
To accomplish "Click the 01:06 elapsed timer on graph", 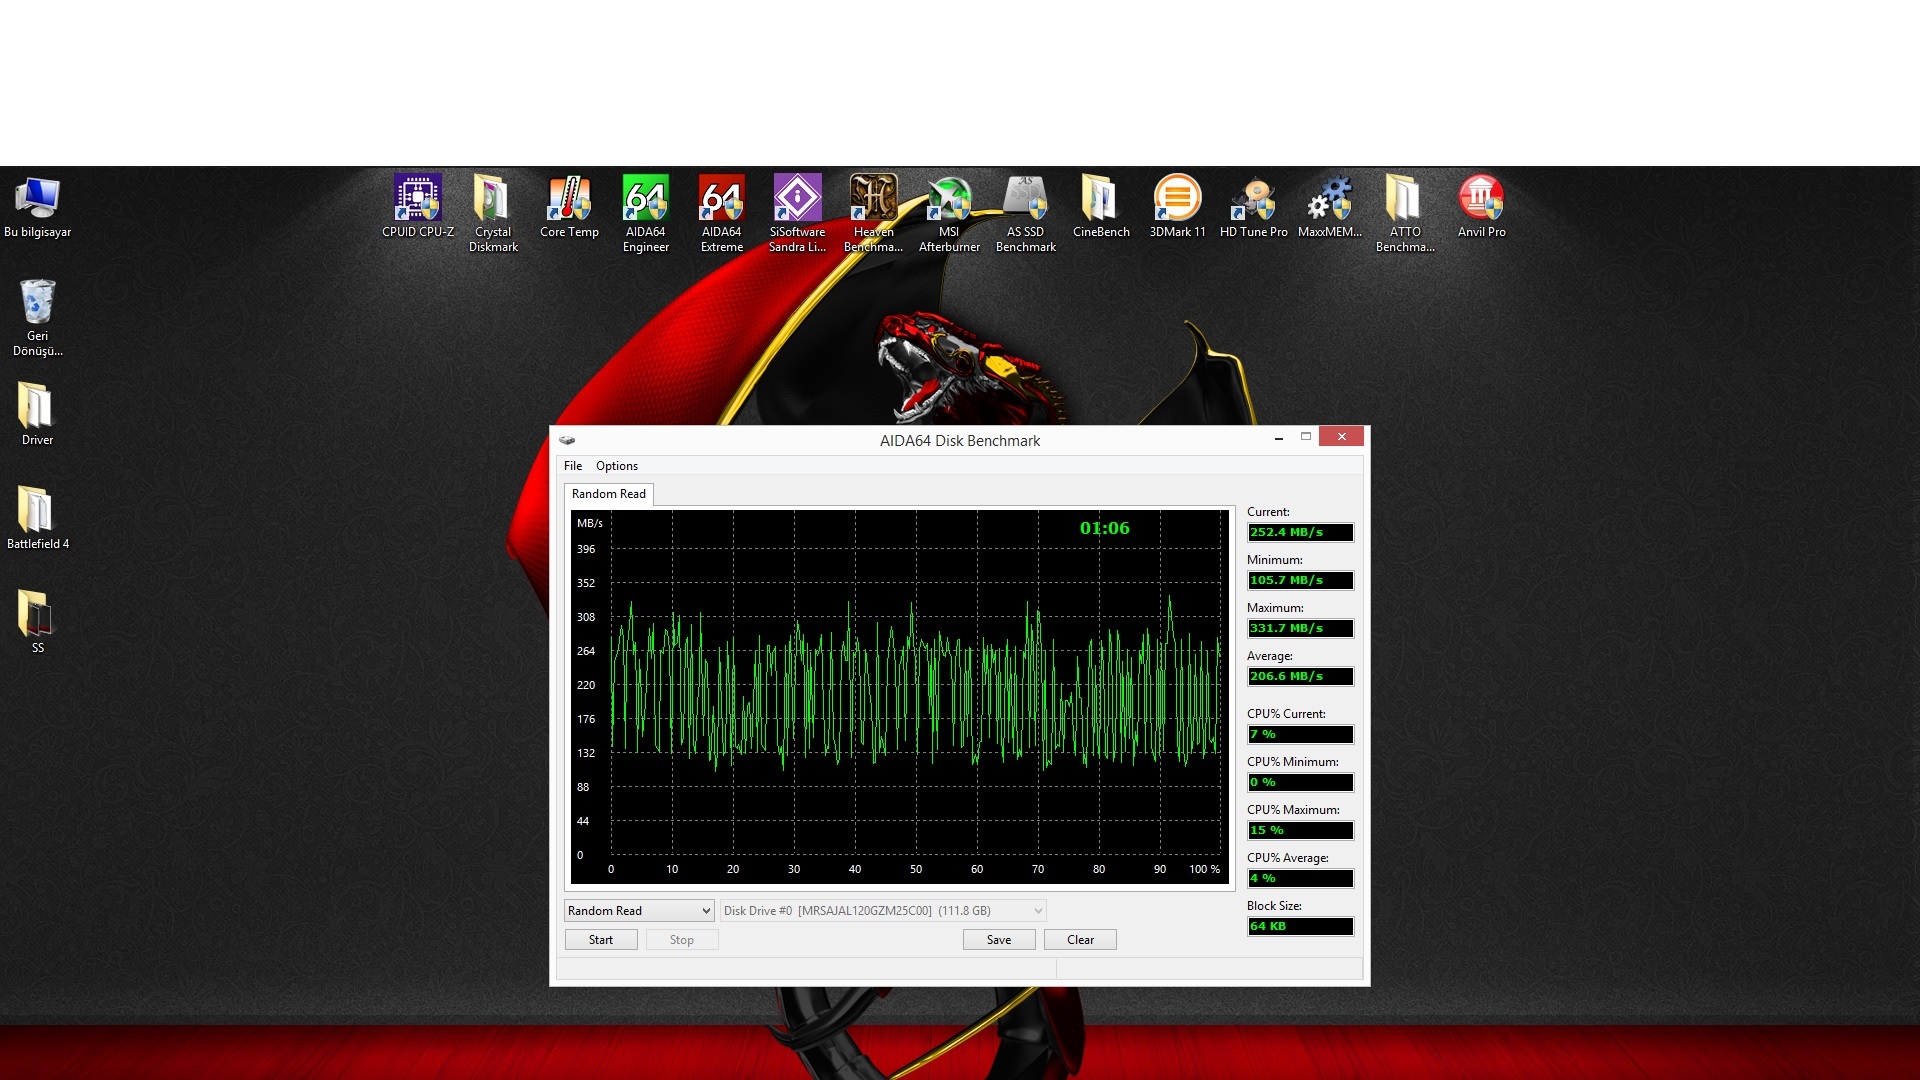I will point(1104,528).
